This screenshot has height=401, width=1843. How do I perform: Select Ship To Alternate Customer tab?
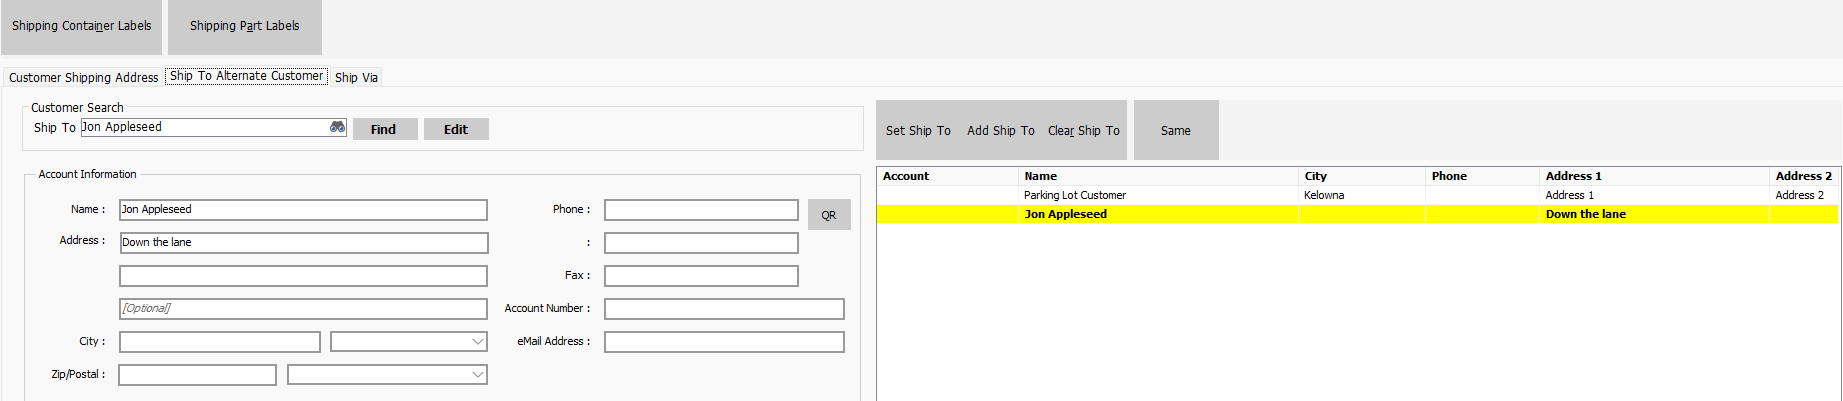[246, 76]
